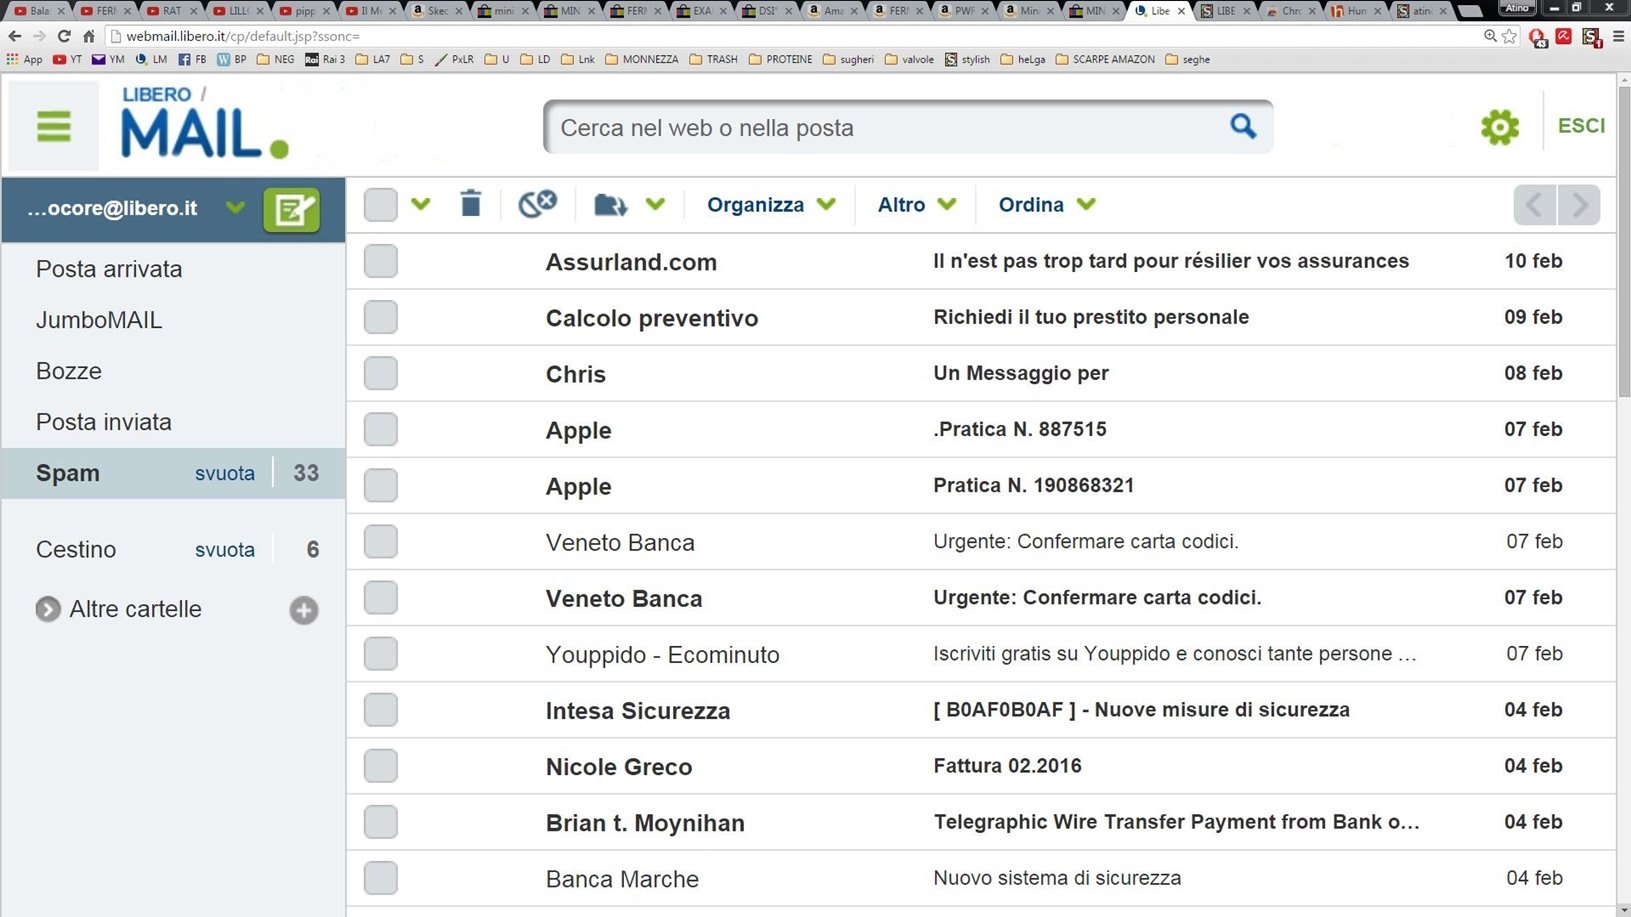This screenshot has height=917, width=1631.
Task: Click the compose new message icon
Action: click(291, 209)
